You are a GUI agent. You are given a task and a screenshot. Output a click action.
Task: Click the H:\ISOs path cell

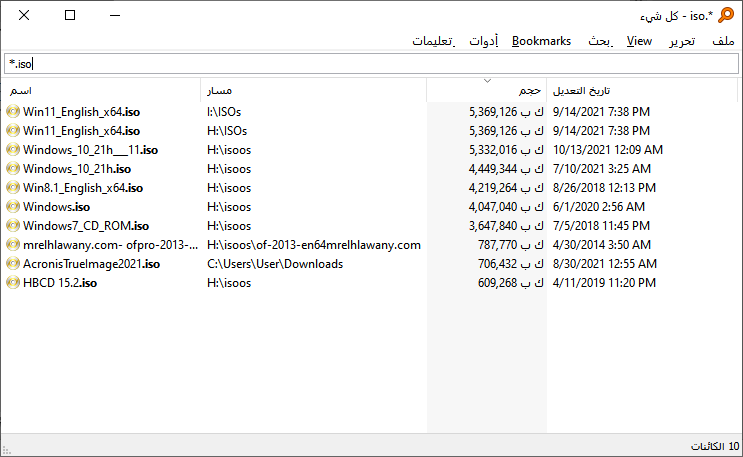click(227, 131)
